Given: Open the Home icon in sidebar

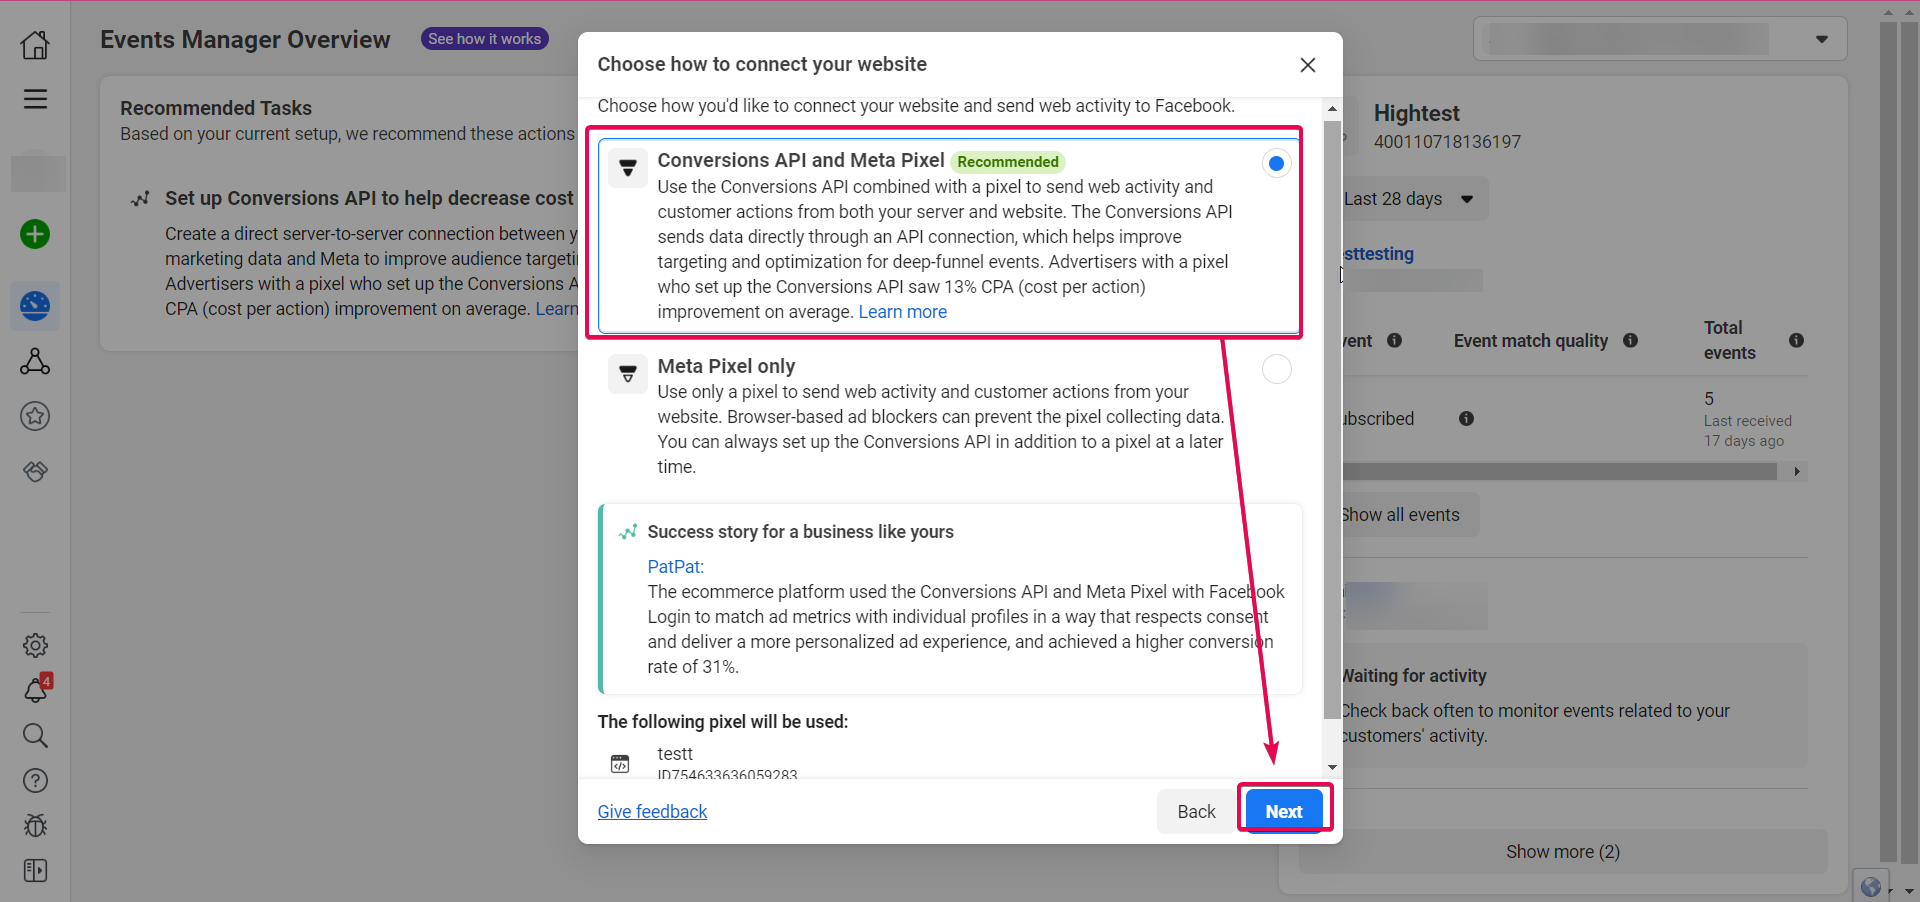Looking at the screenshot, I should tap(35, 44).
